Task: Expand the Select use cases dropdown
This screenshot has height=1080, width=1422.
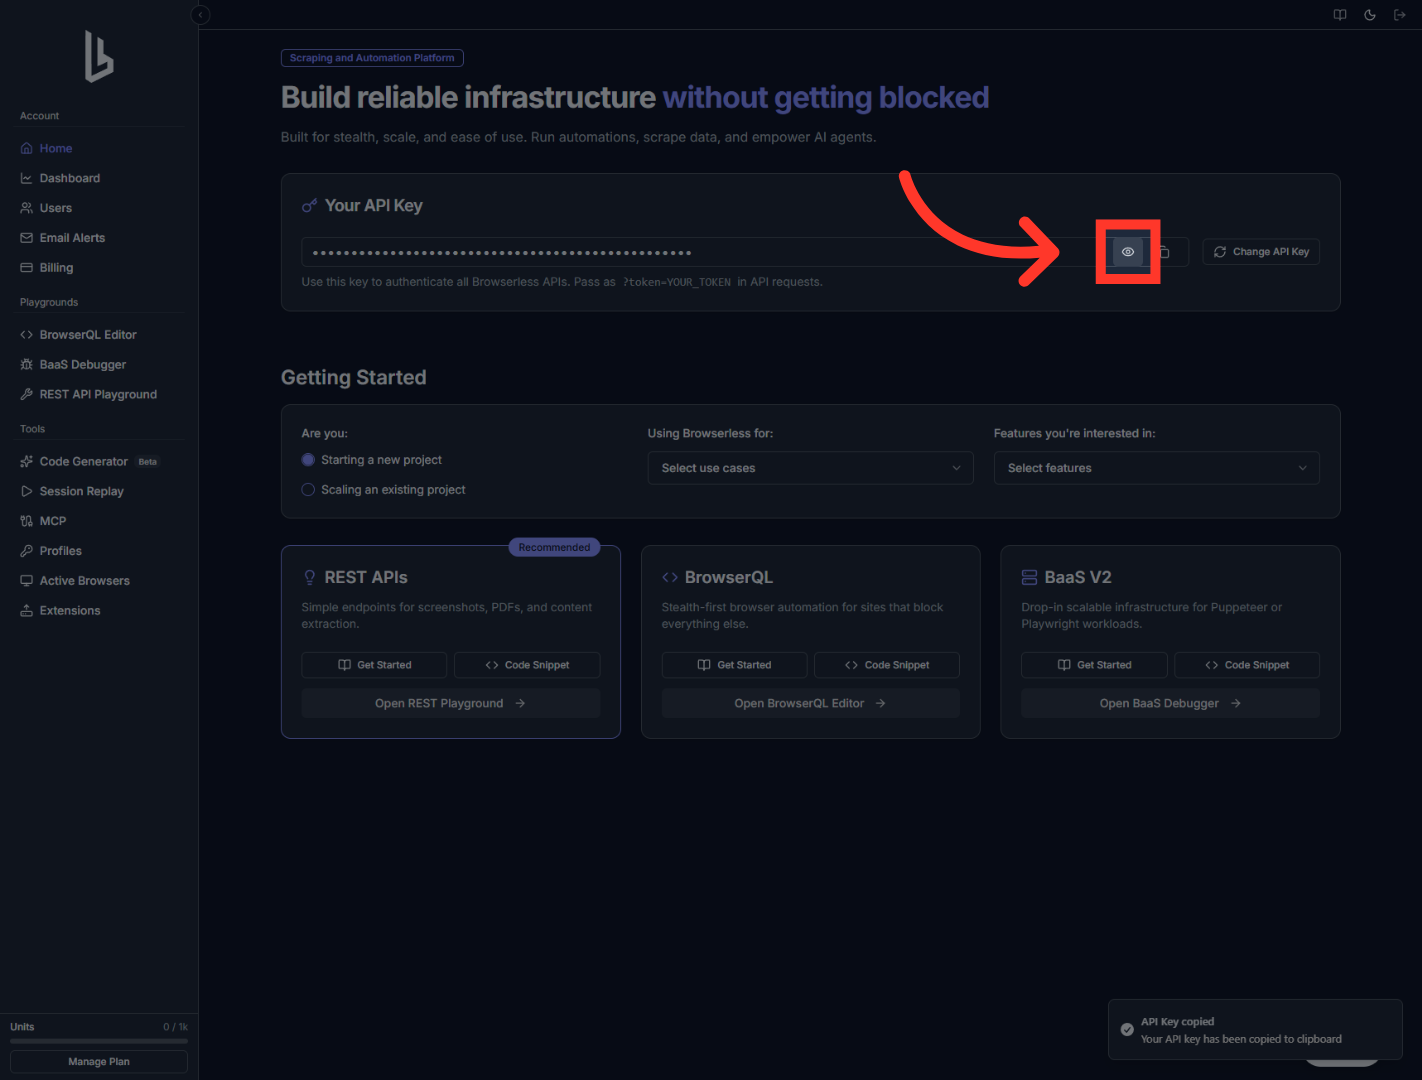Action: (811, 468)
